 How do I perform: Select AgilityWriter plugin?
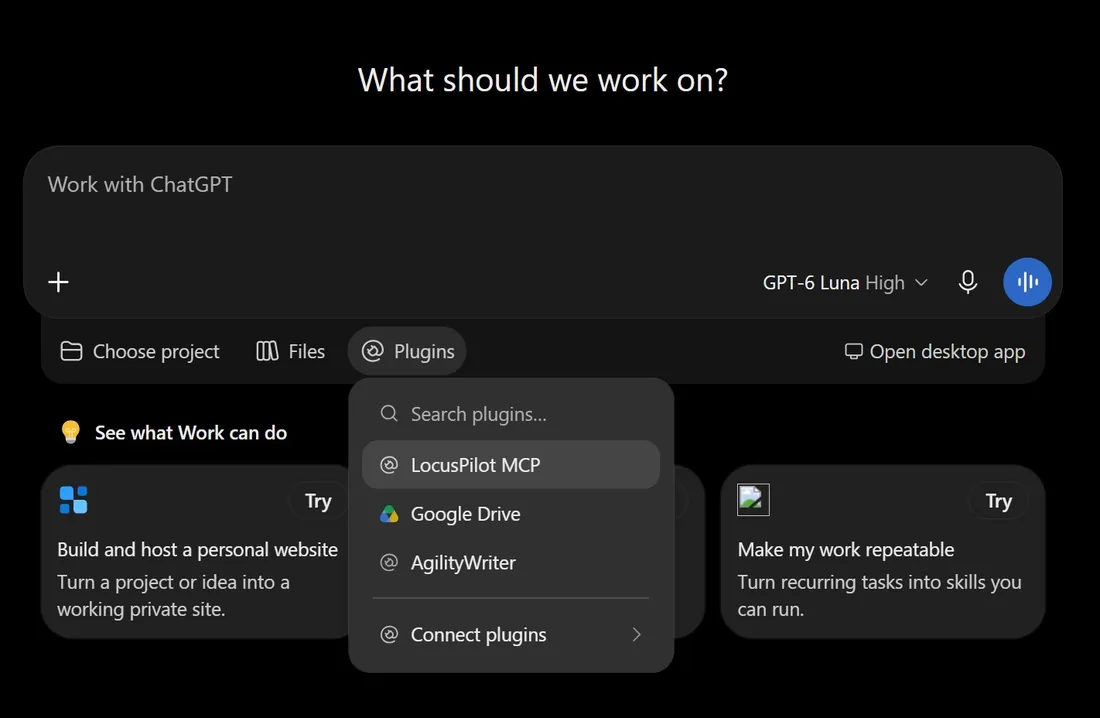point(511,562)
